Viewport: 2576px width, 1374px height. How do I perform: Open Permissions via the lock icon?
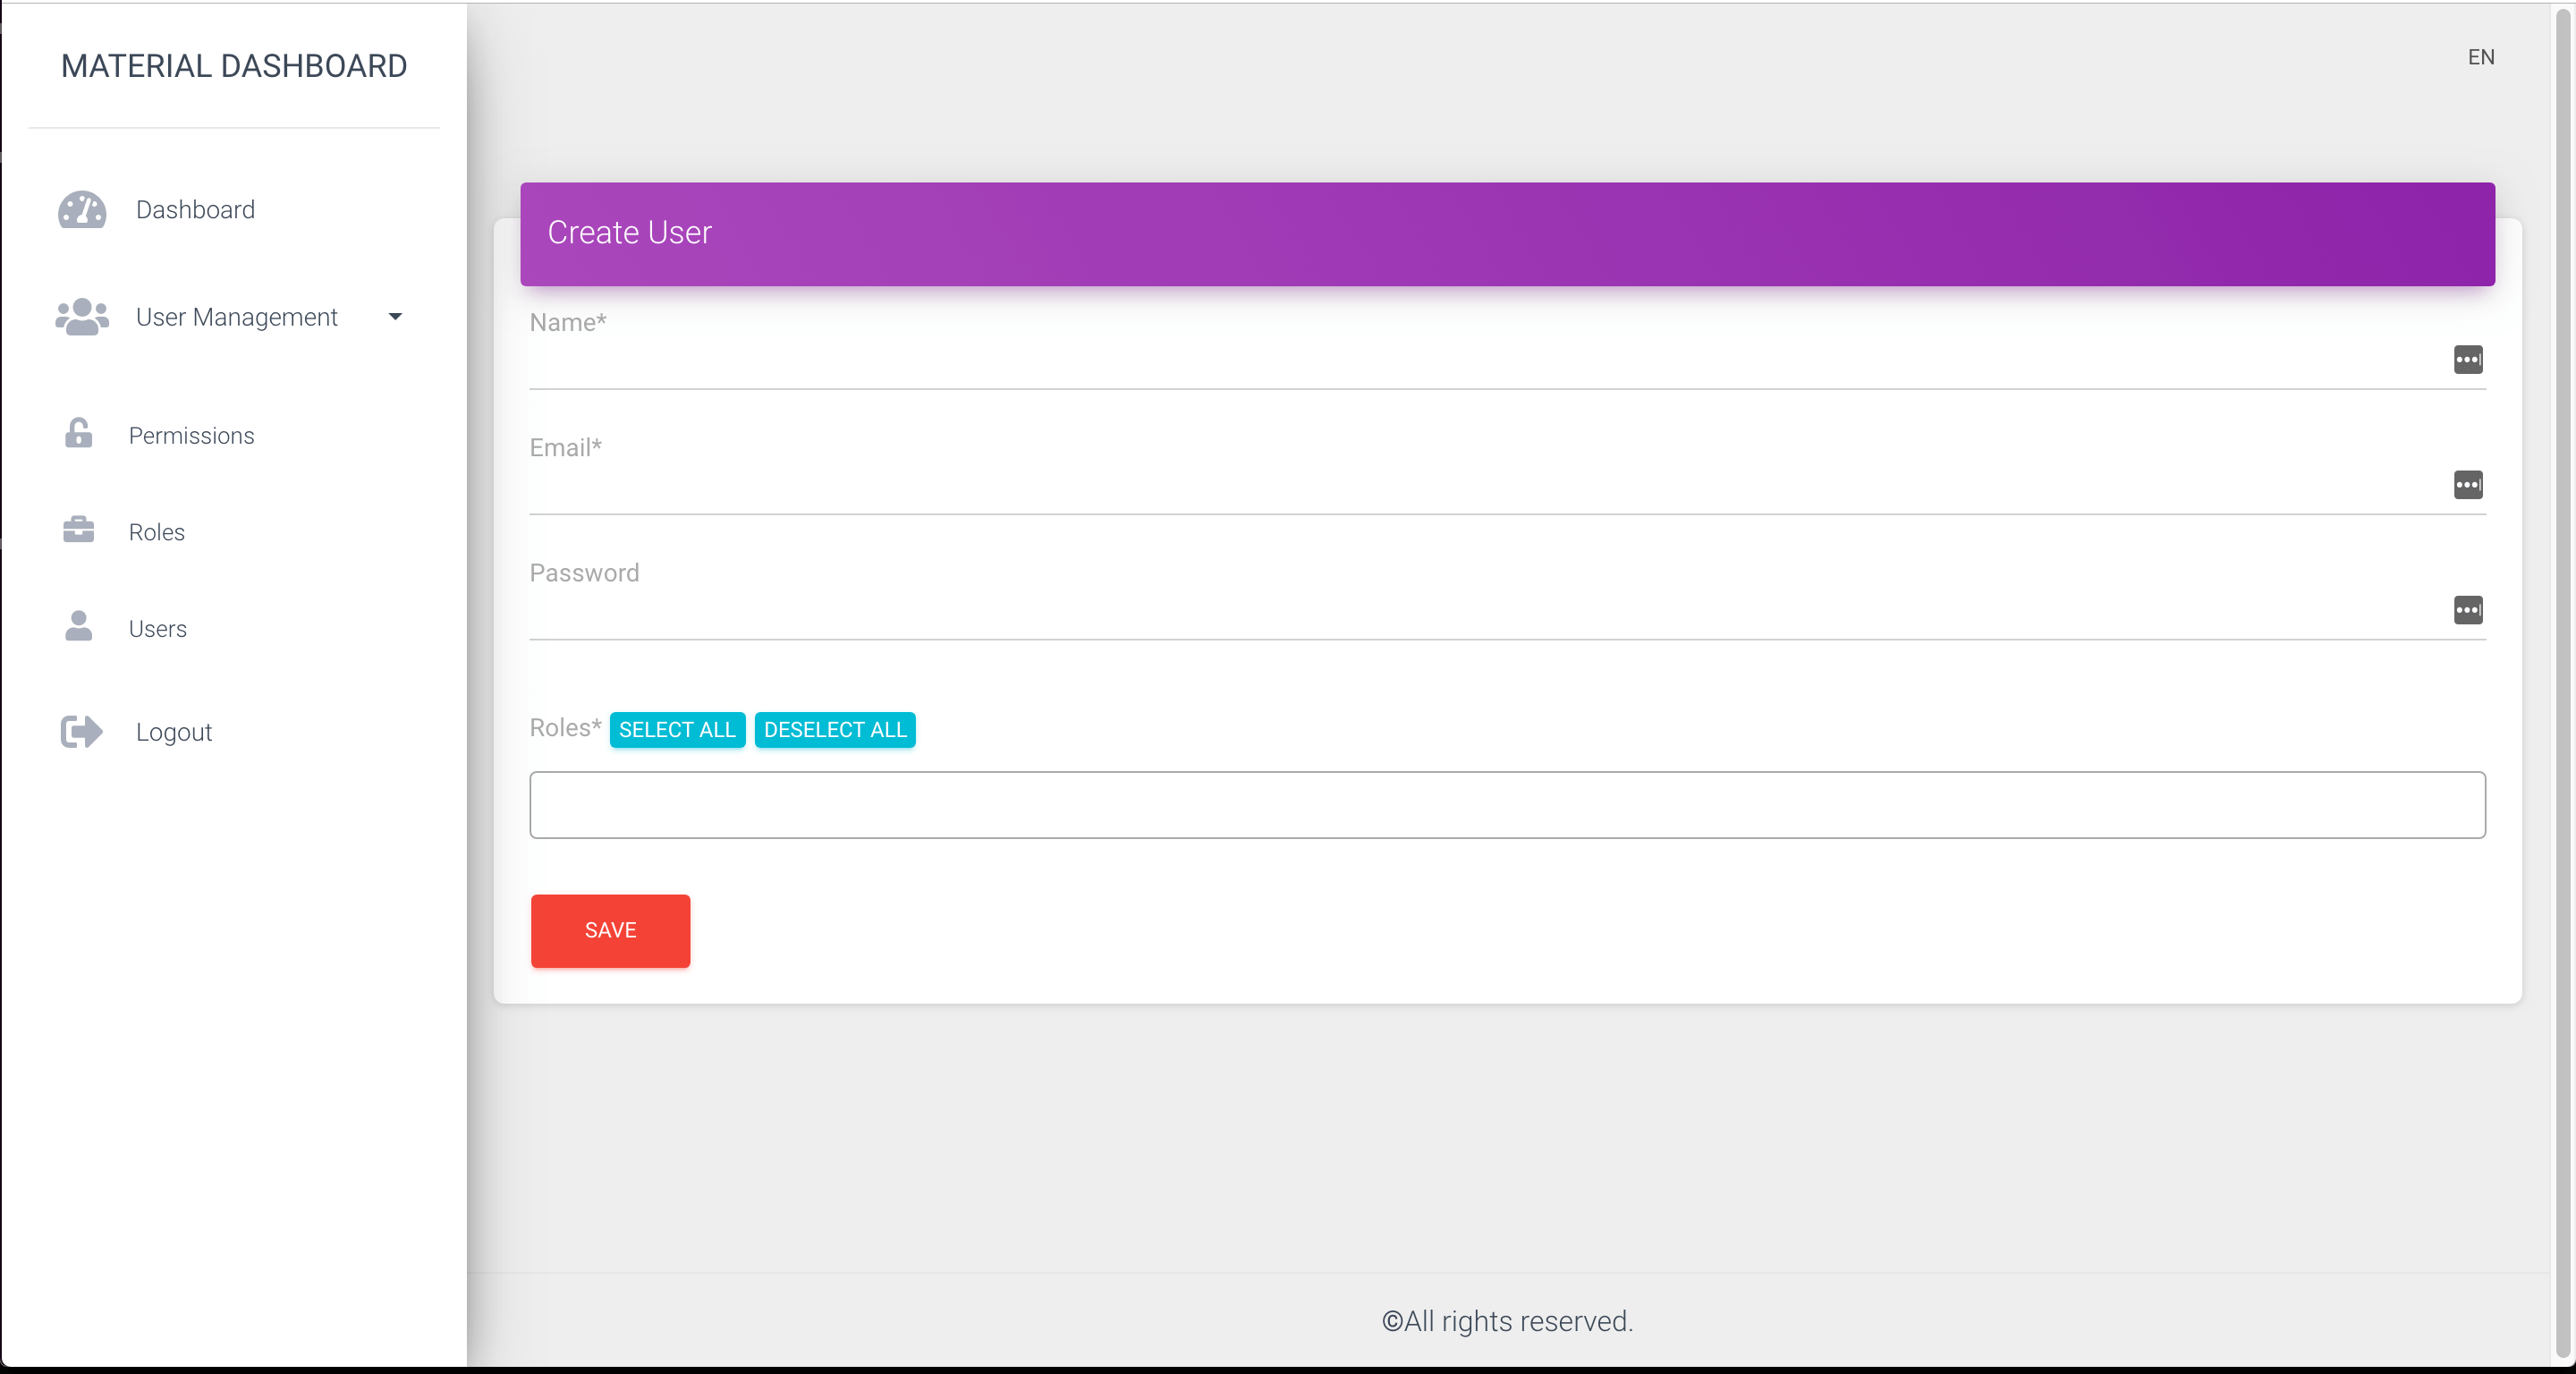[x=79, y=433]
